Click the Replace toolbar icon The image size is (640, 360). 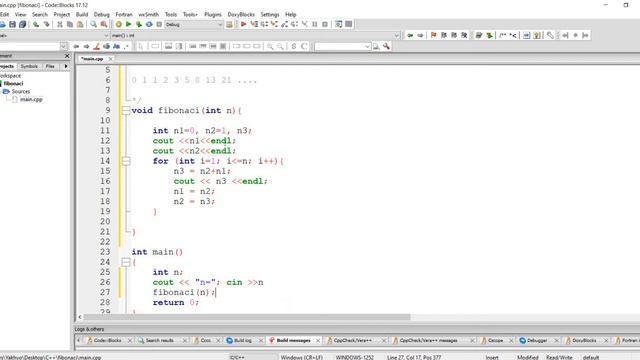coord(104,24)
